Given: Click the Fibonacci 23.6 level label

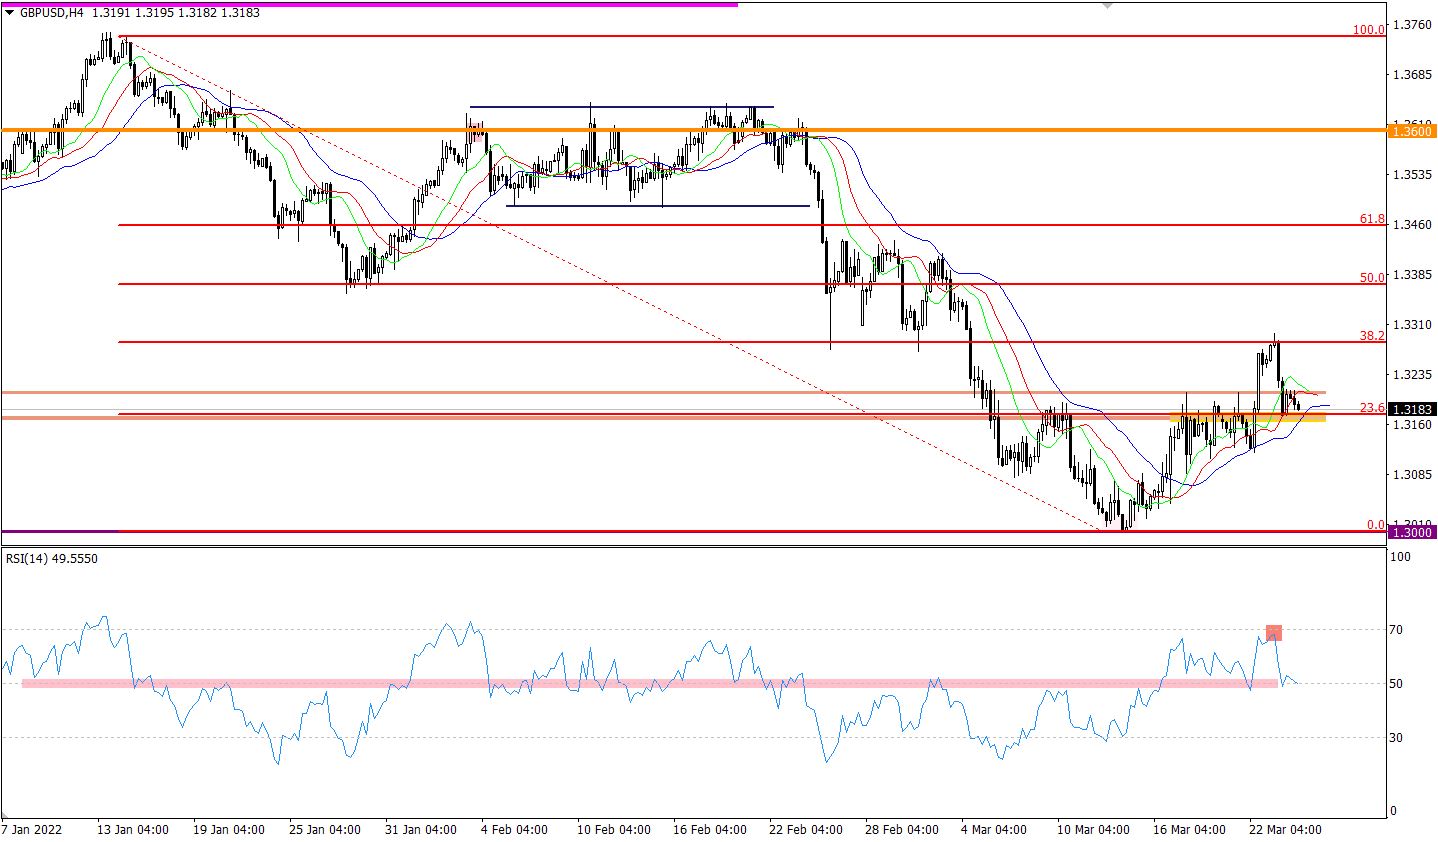Looking at the screenshot, I should coord(1372,408).
